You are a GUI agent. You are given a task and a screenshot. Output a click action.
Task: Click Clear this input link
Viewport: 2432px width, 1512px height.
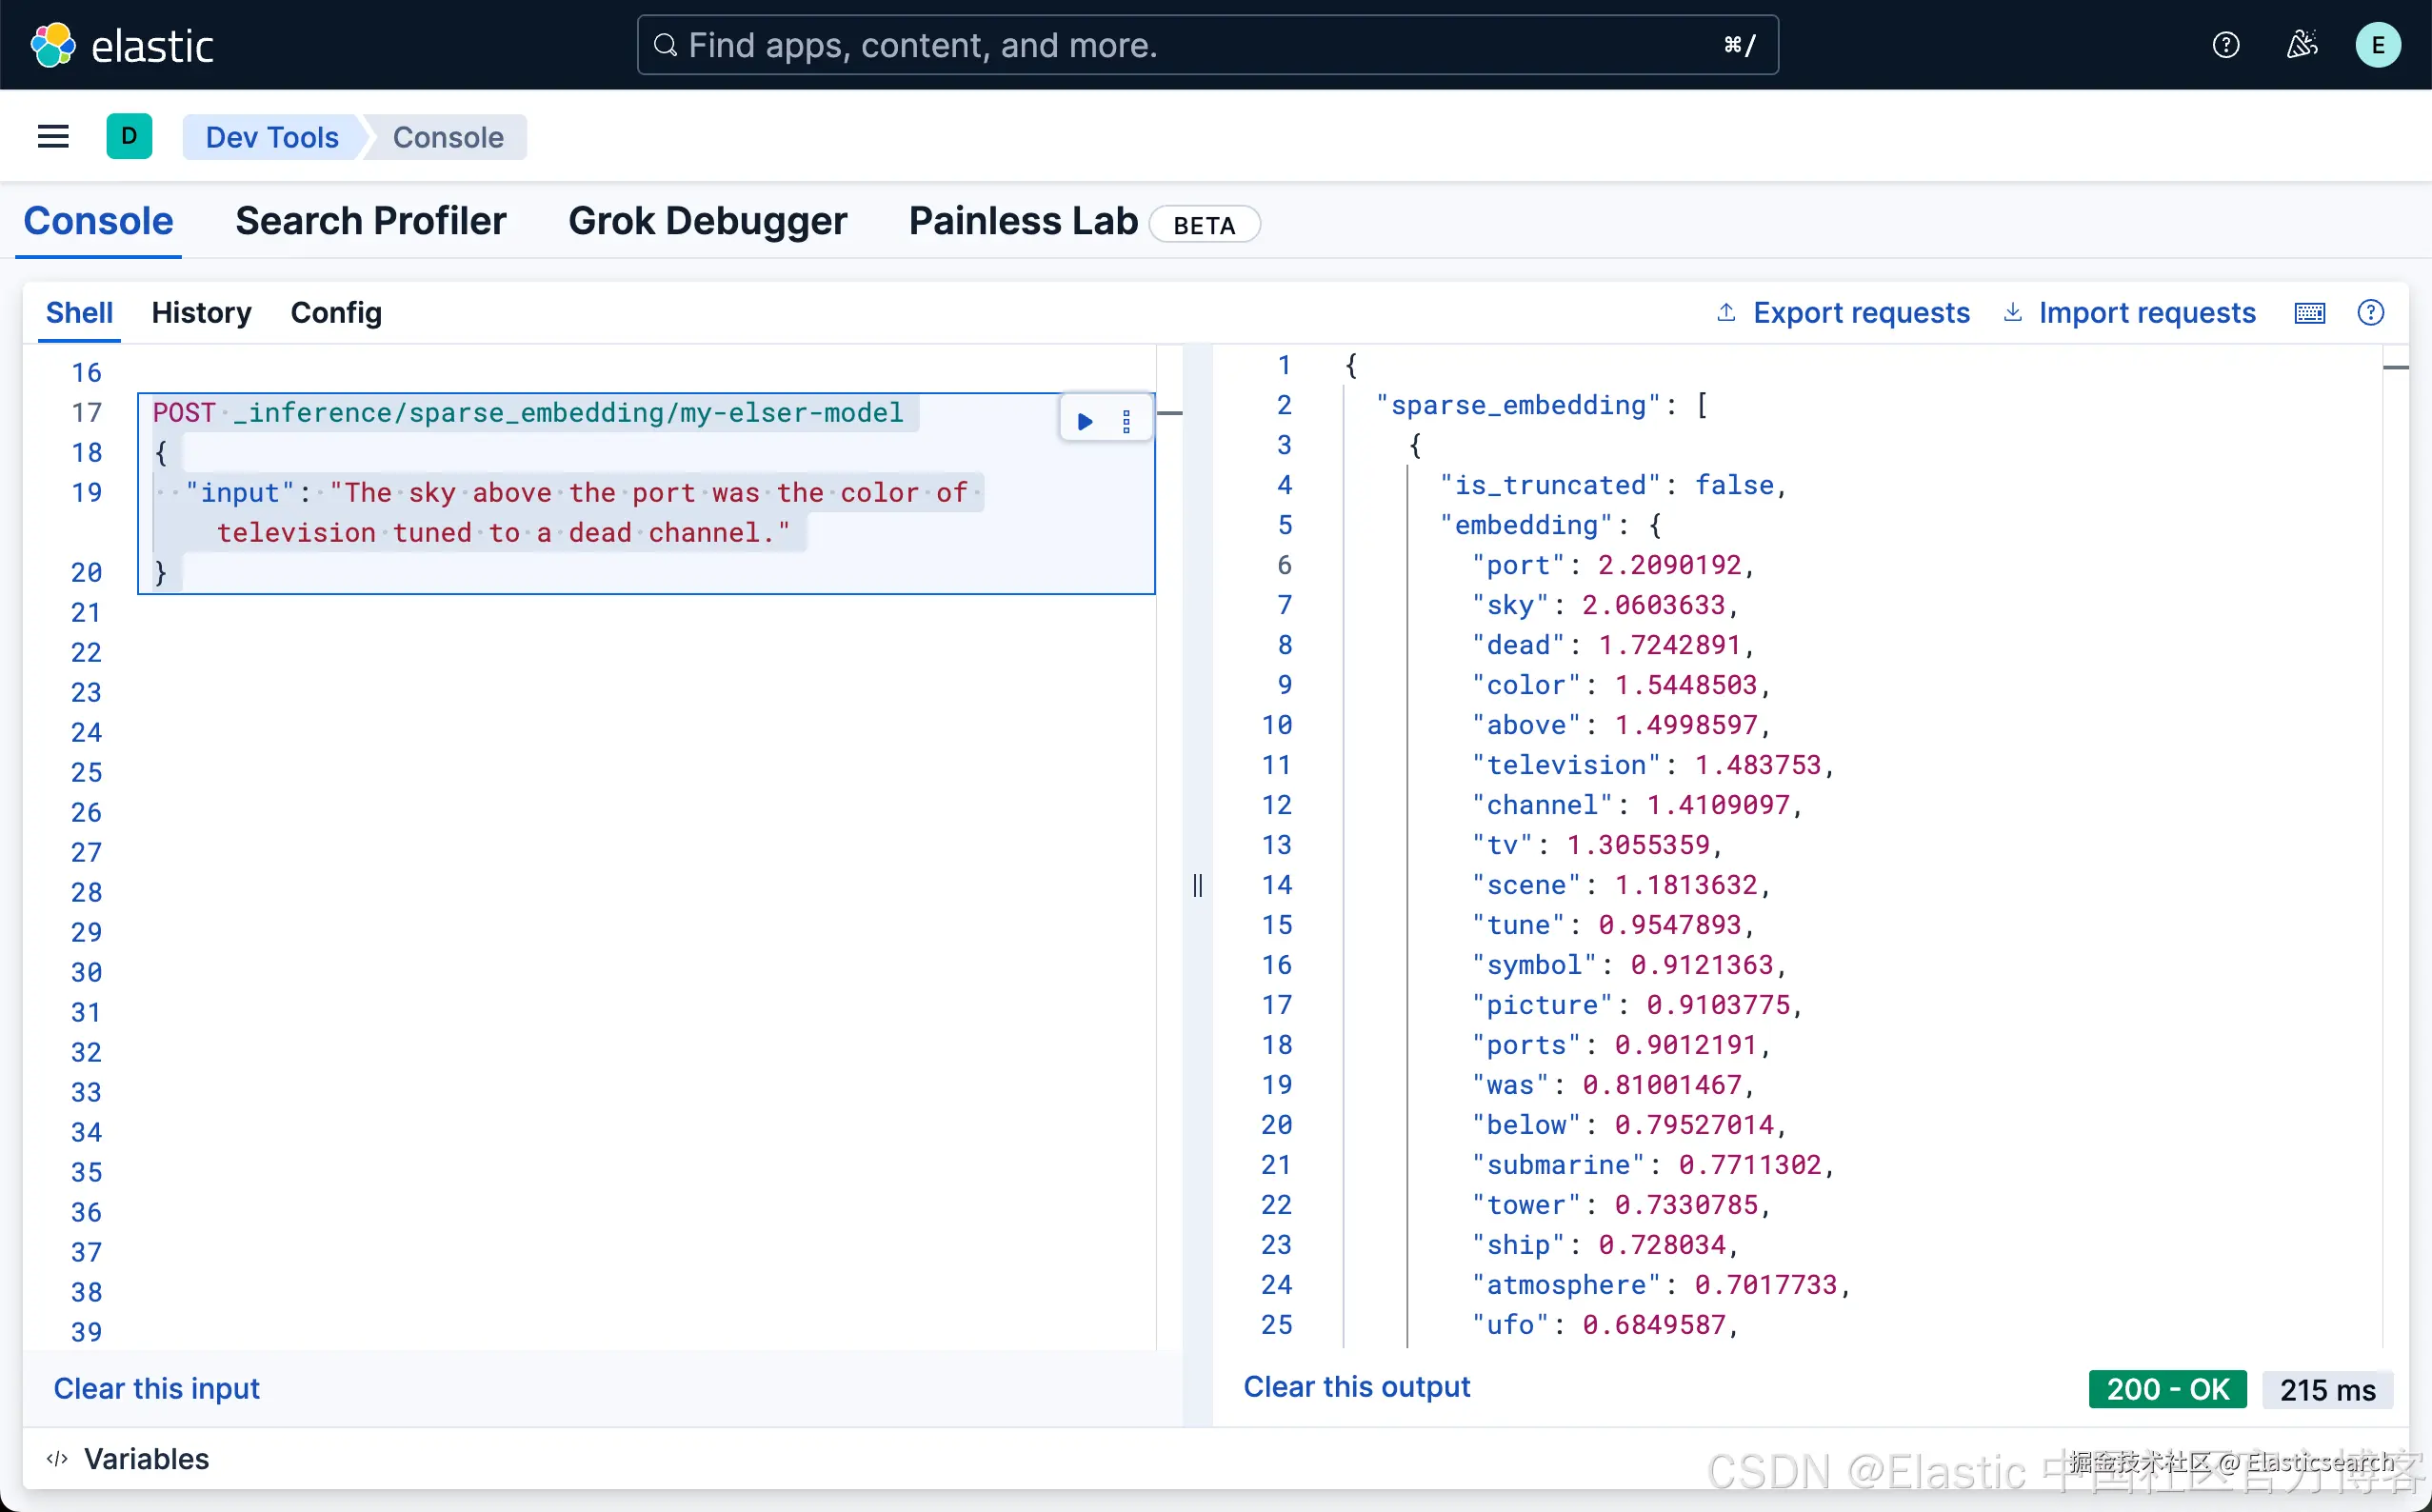(156, 1389)
